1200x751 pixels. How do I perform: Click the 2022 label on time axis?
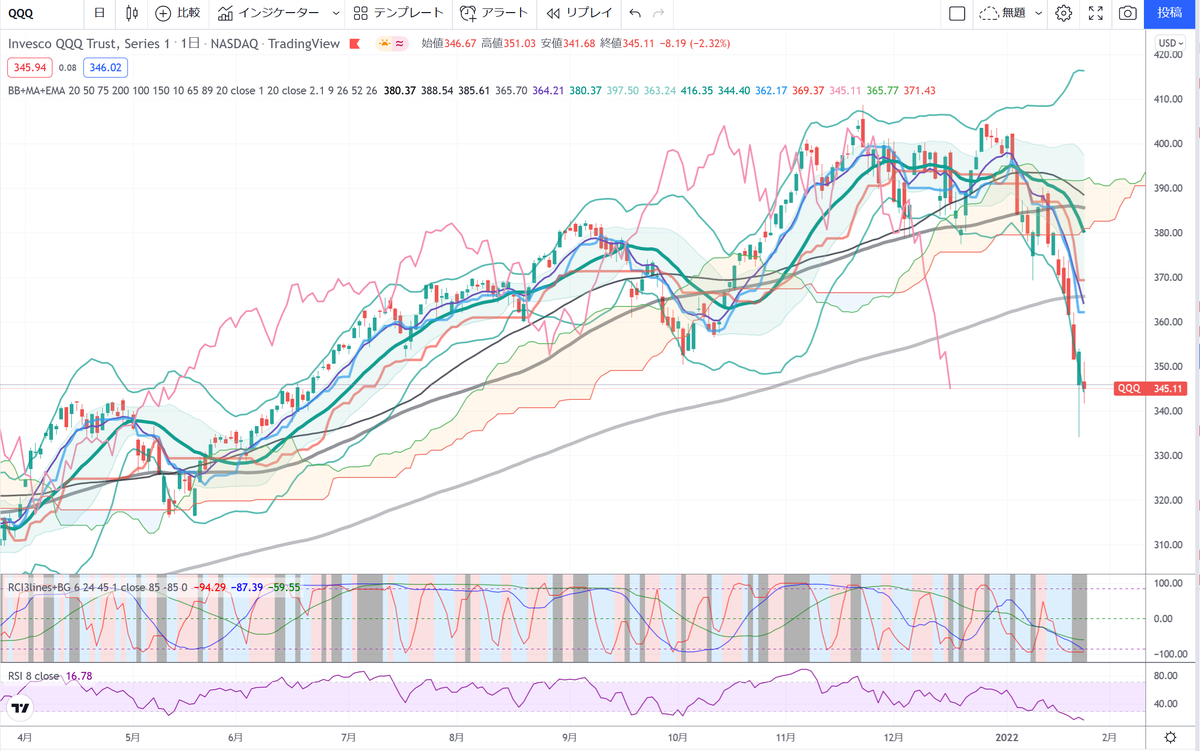(1005, 739)
